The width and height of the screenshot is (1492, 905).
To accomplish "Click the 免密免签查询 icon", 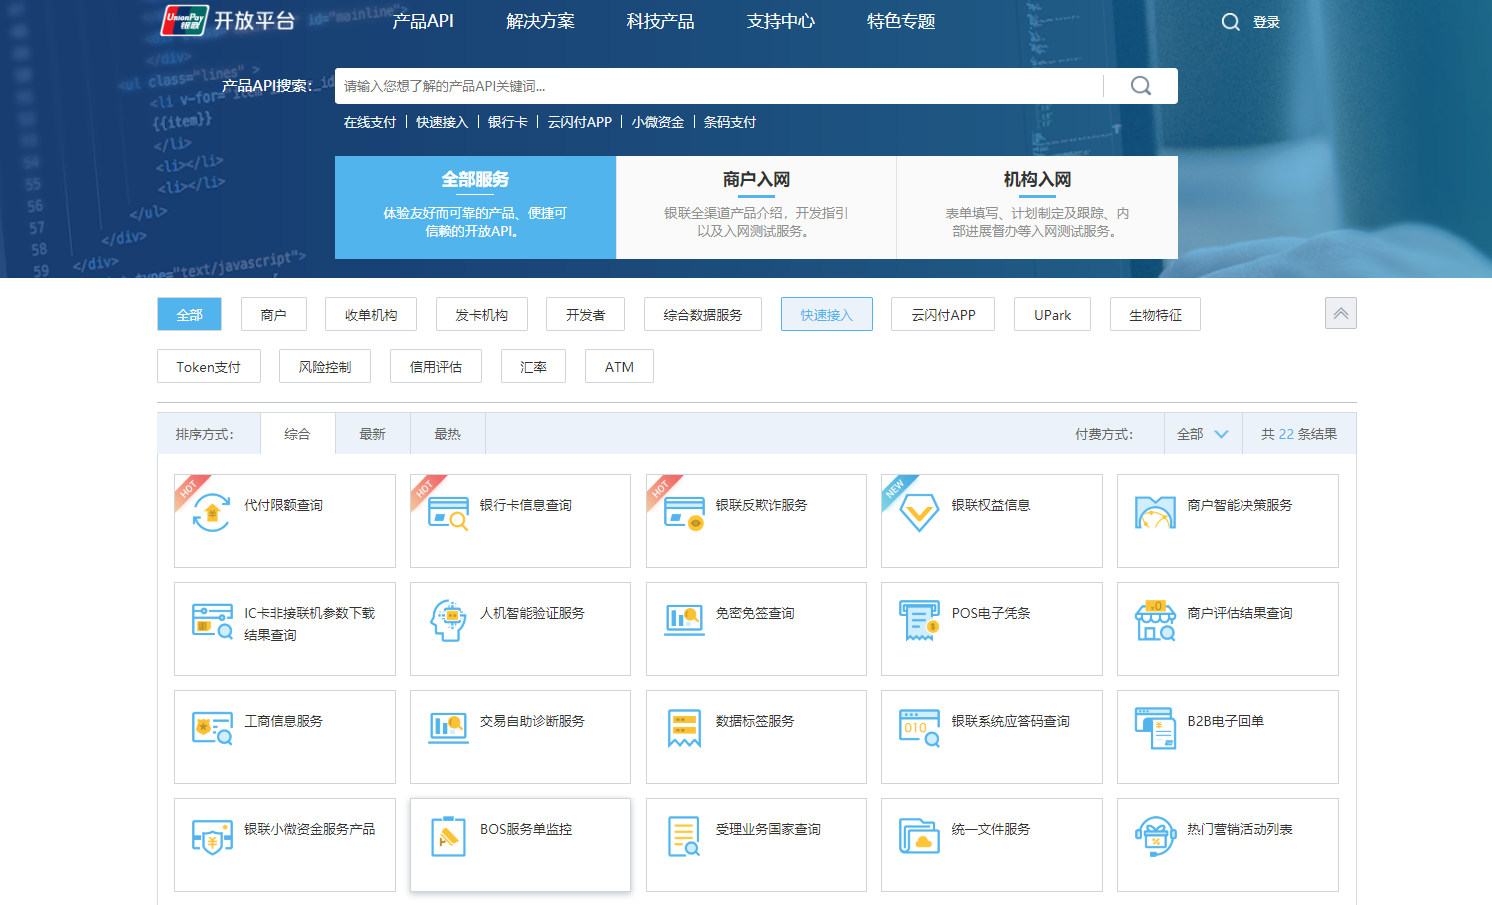I will pos(684,620).
